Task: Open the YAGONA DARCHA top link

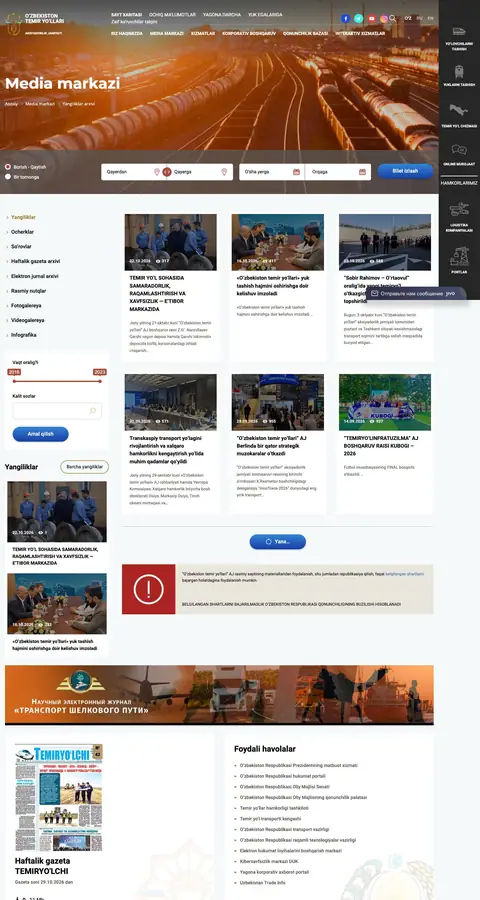Action: (x=222, y=15)
